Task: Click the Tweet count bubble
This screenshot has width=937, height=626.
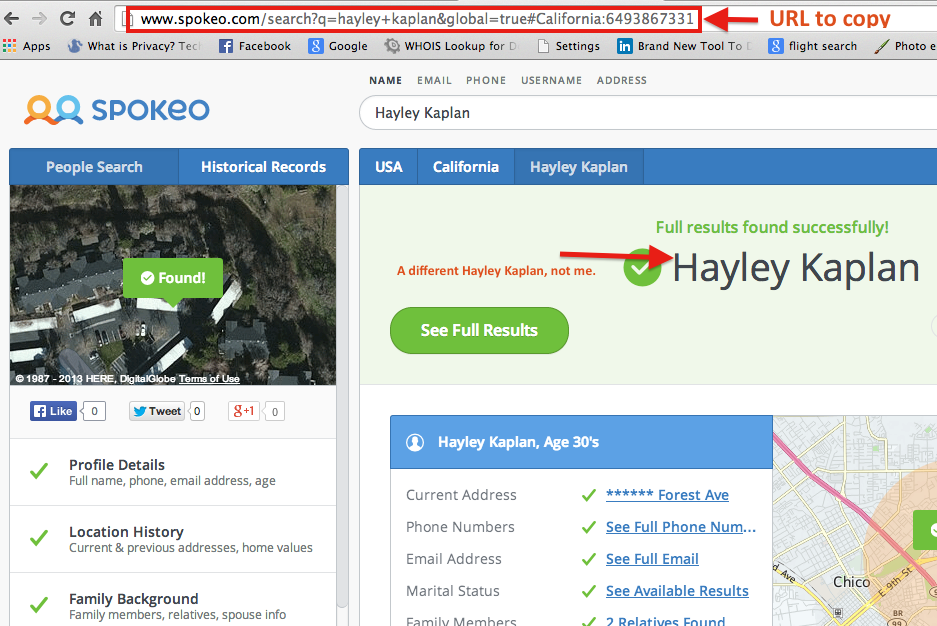Action: [197, 411]
